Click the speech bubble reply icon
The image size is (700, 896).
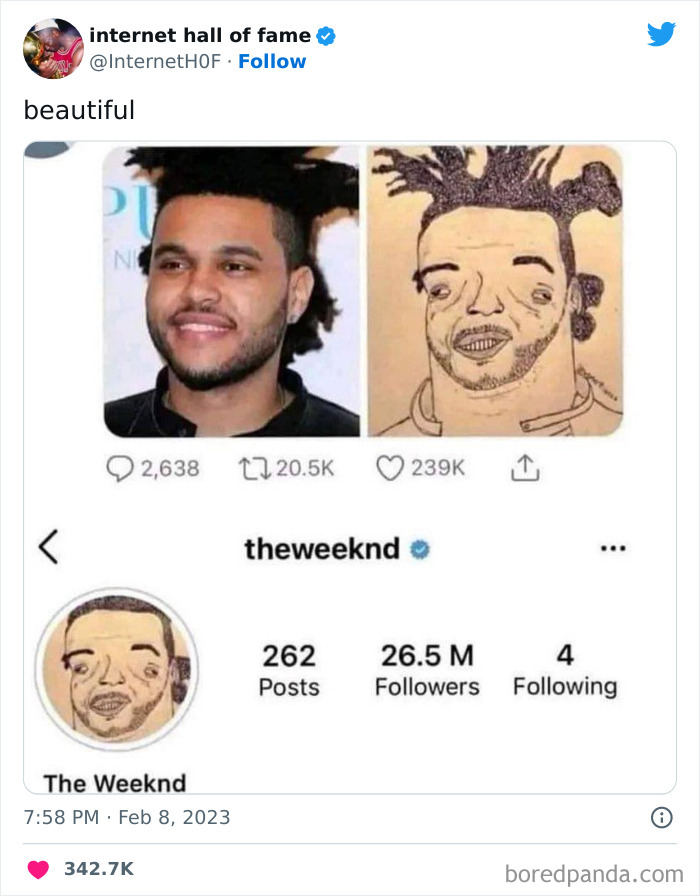119,469
